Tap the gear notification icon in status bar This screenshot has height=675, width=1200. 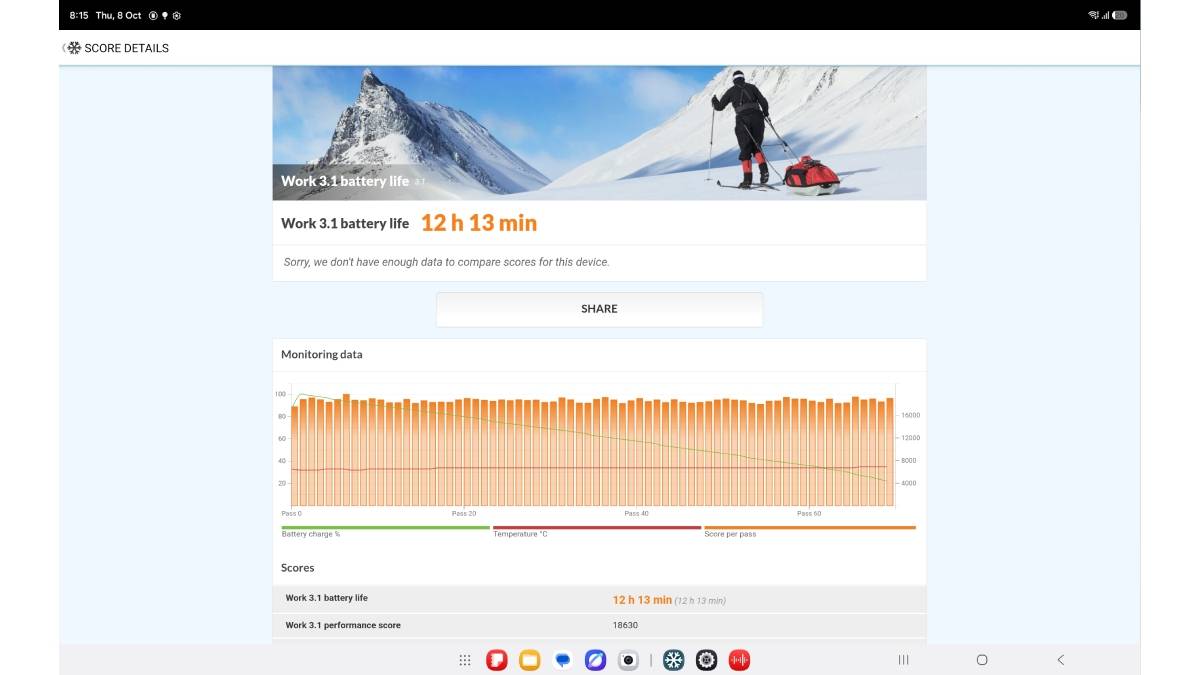tap(177, 16)
